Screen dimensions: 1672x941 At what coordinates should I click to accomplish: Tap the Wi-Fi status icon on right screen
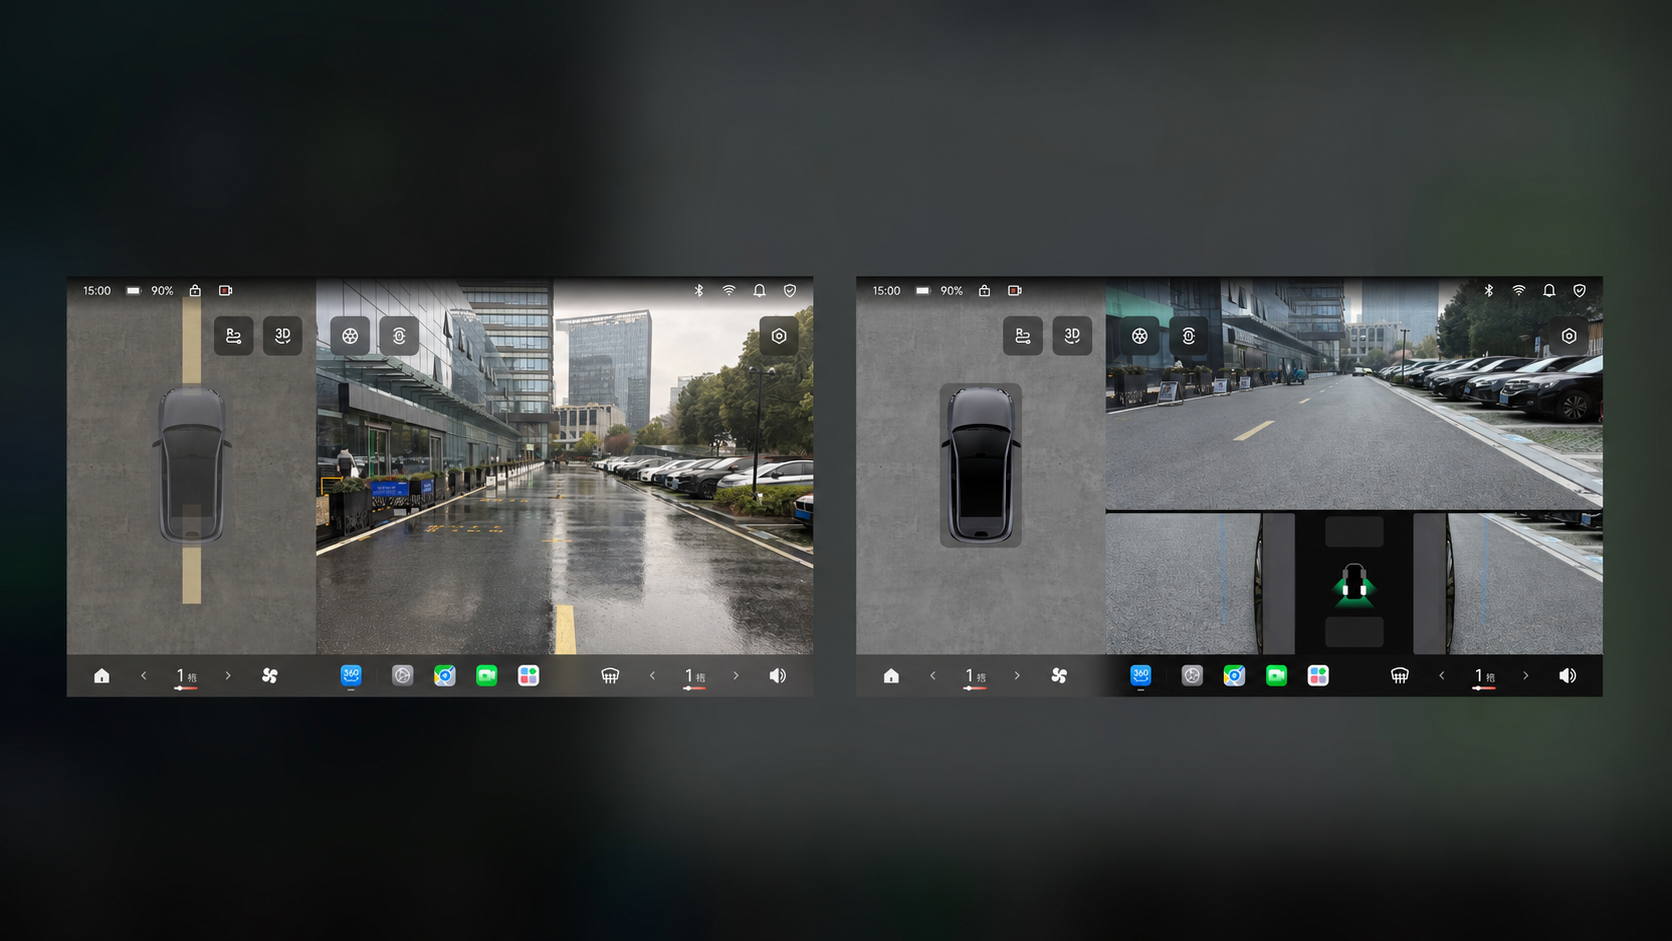tap(1519, 291)
